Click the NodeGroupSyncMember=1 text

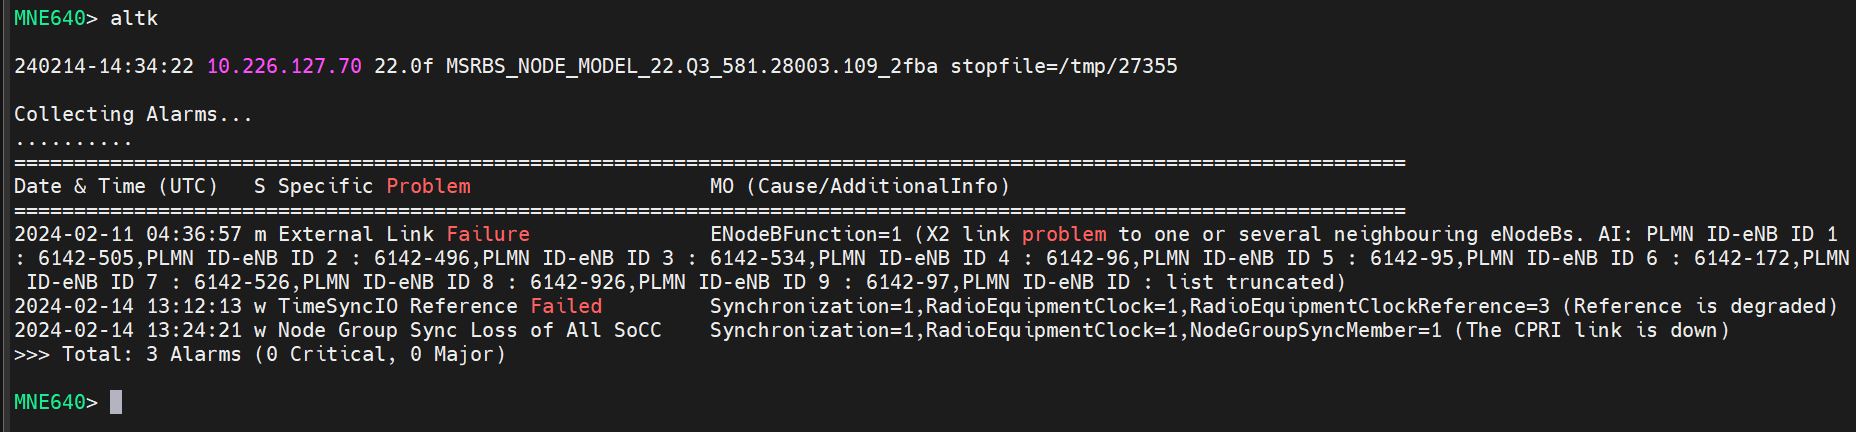[x=1316, y=330]
